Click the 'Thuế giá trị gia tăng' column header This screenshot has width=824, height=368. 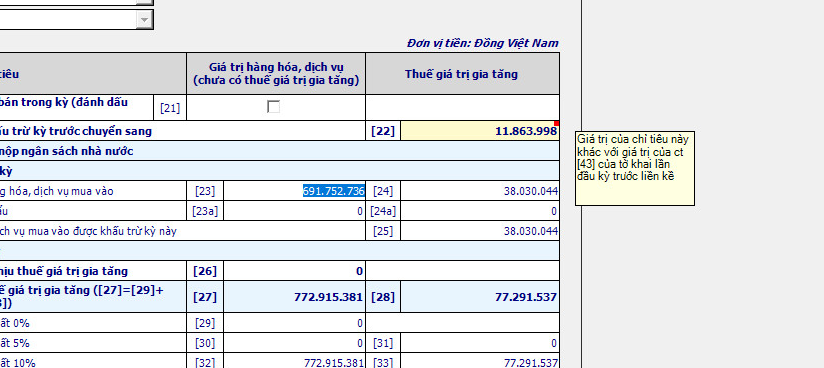click(x=462, y=74)
